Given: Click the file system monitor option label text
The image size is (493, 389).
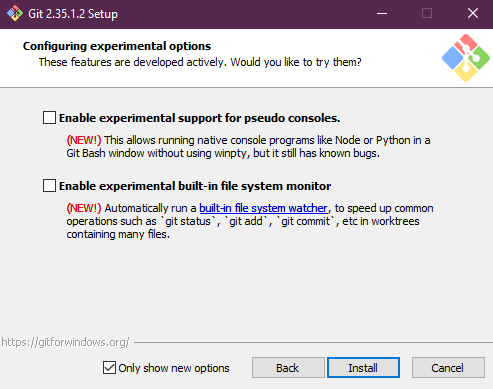Looking at the screenshot, I should pyautogui.click(x=195, y=186).
